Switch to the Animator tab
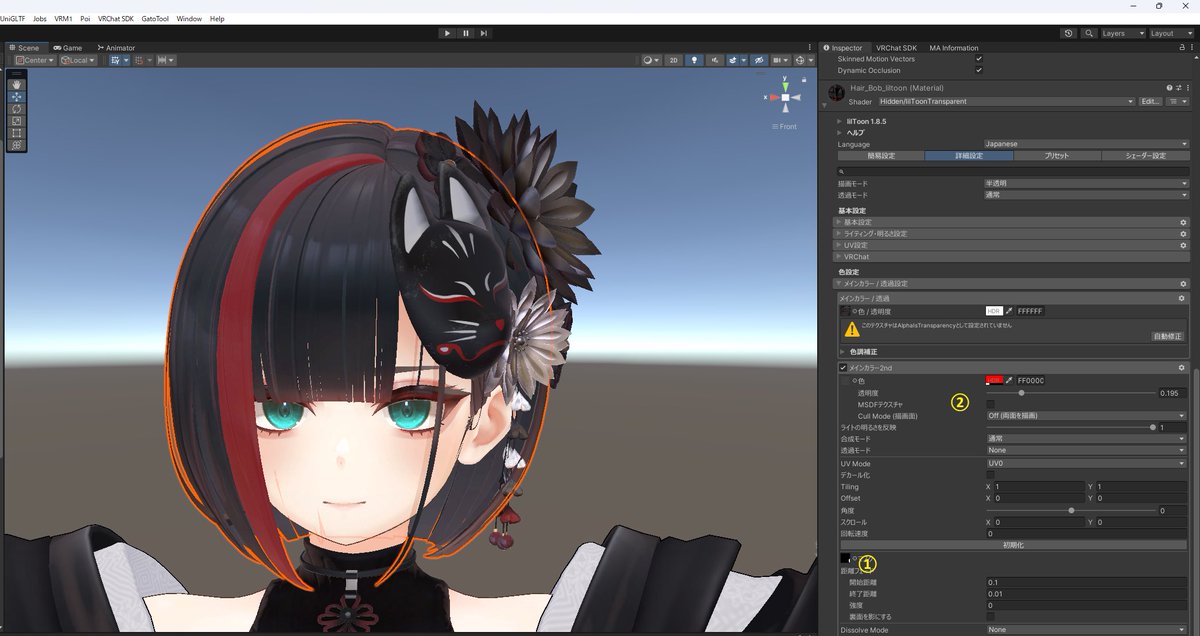This screenshot has width=1200, height=636. pos(115,48)
